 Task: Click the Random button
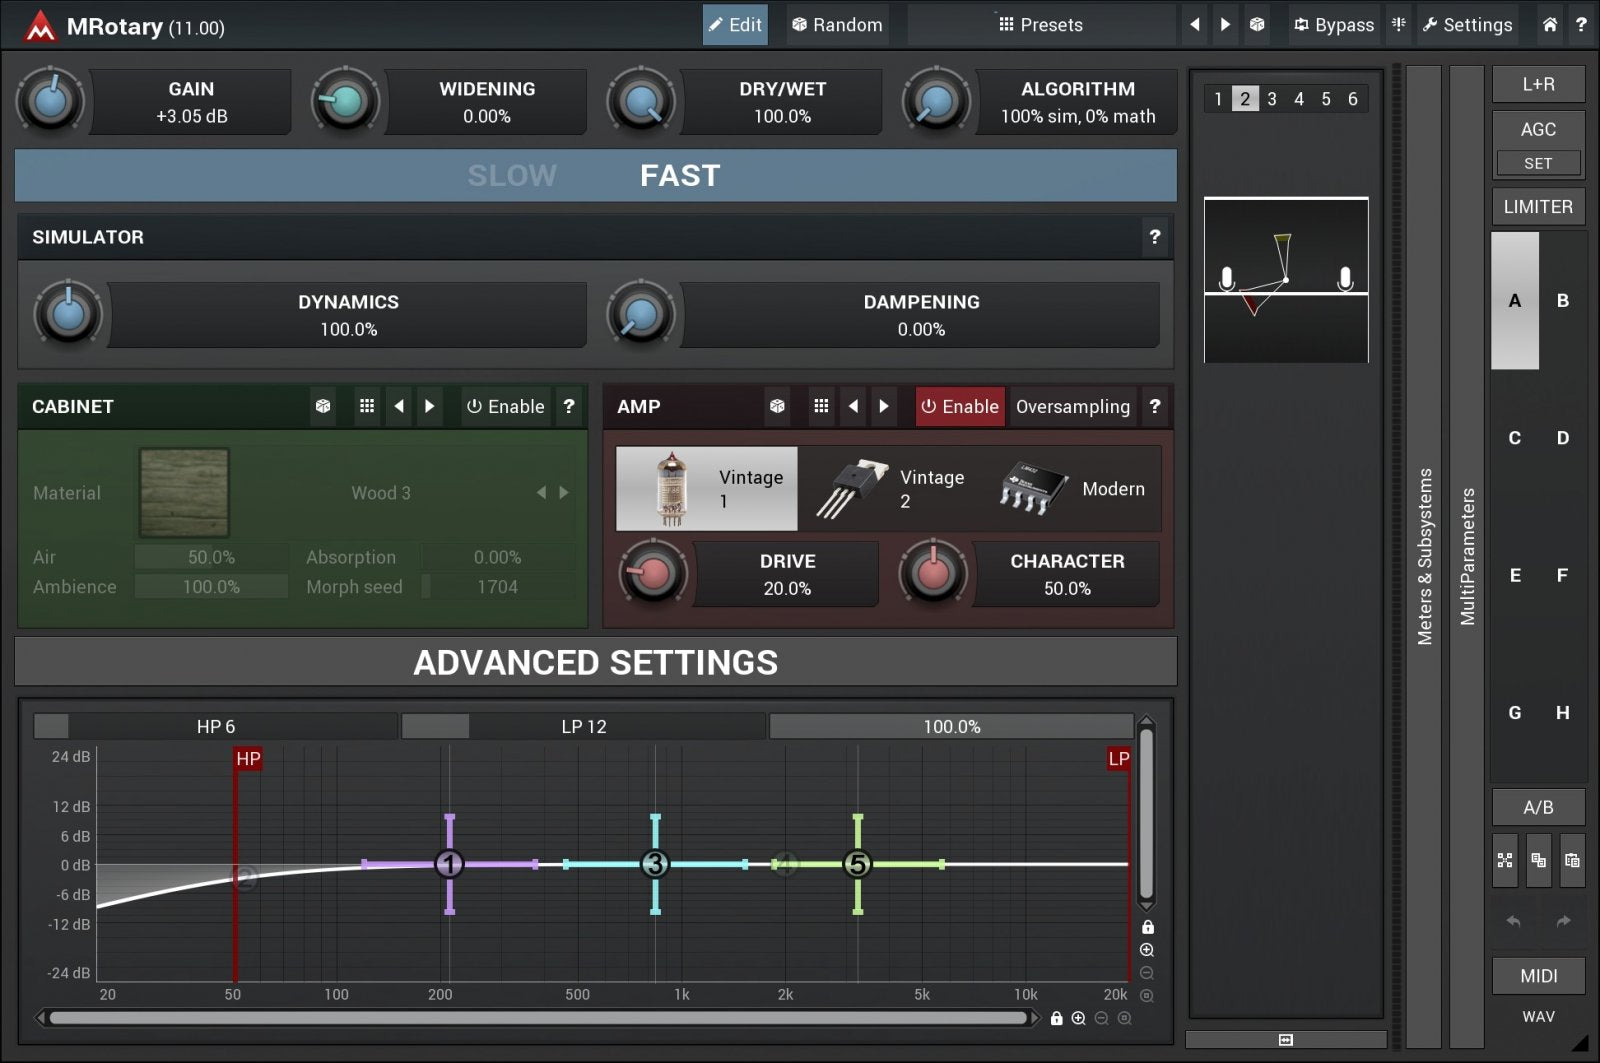pyautogui.click(x=837, y=25)
